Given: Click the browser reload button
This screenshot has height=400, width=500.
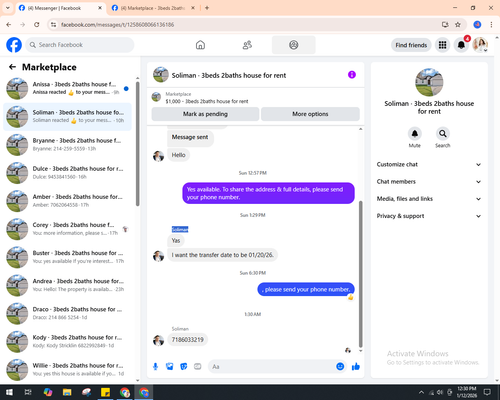Looking at the screenshot, I should tap(37, 25).
